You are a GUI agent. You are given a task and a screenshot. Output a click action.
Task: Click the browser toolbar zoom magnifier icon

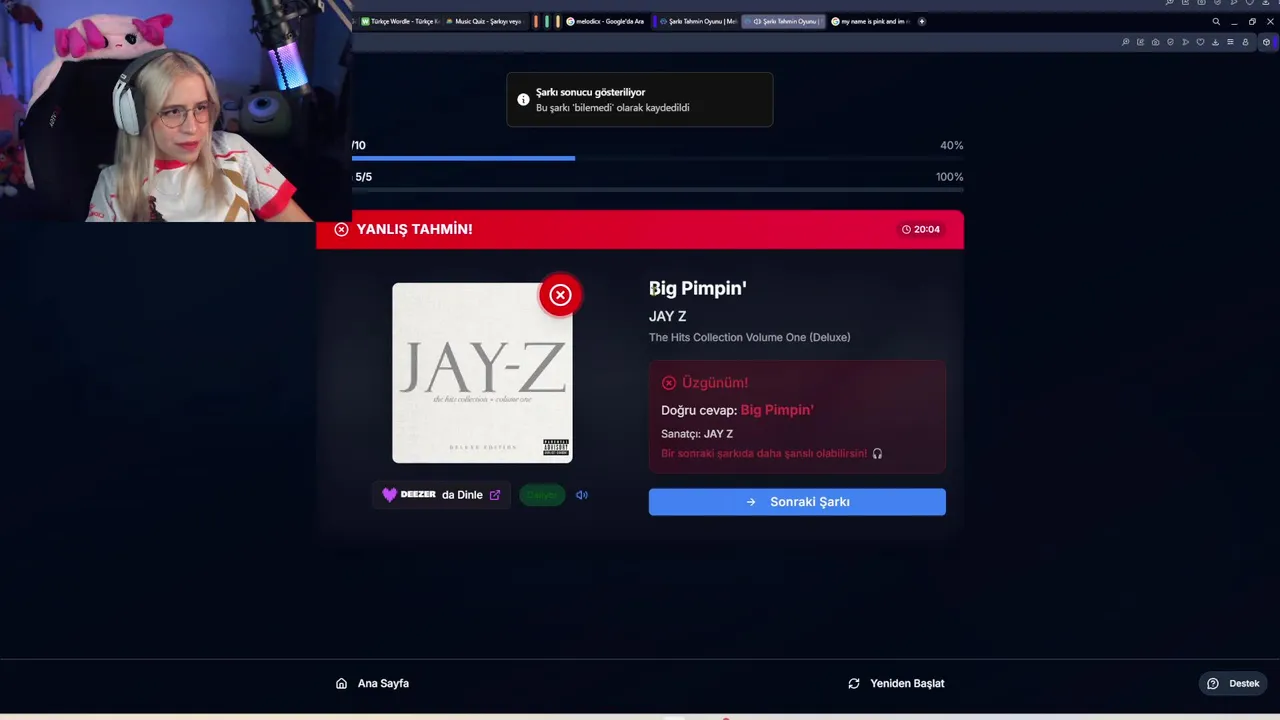pyautogui.click(x=1126, y=42)
